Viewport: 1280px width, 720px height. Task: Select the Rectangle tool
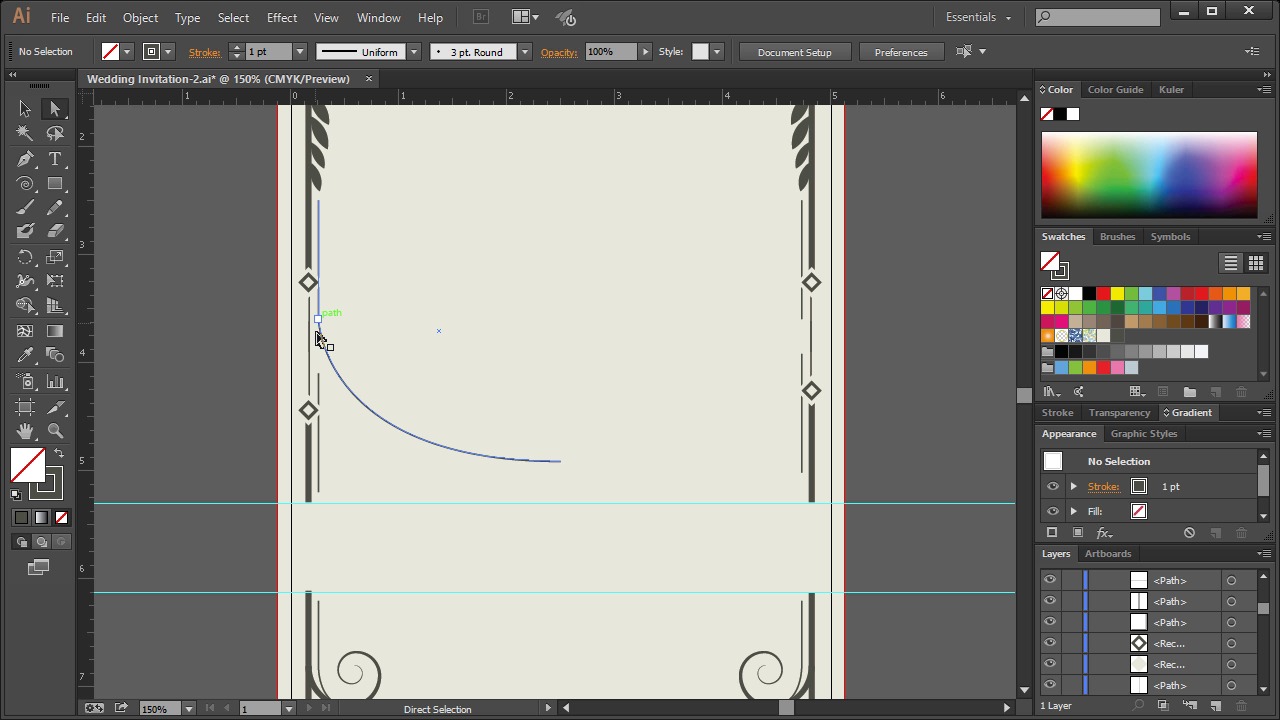tap(55, 184)
